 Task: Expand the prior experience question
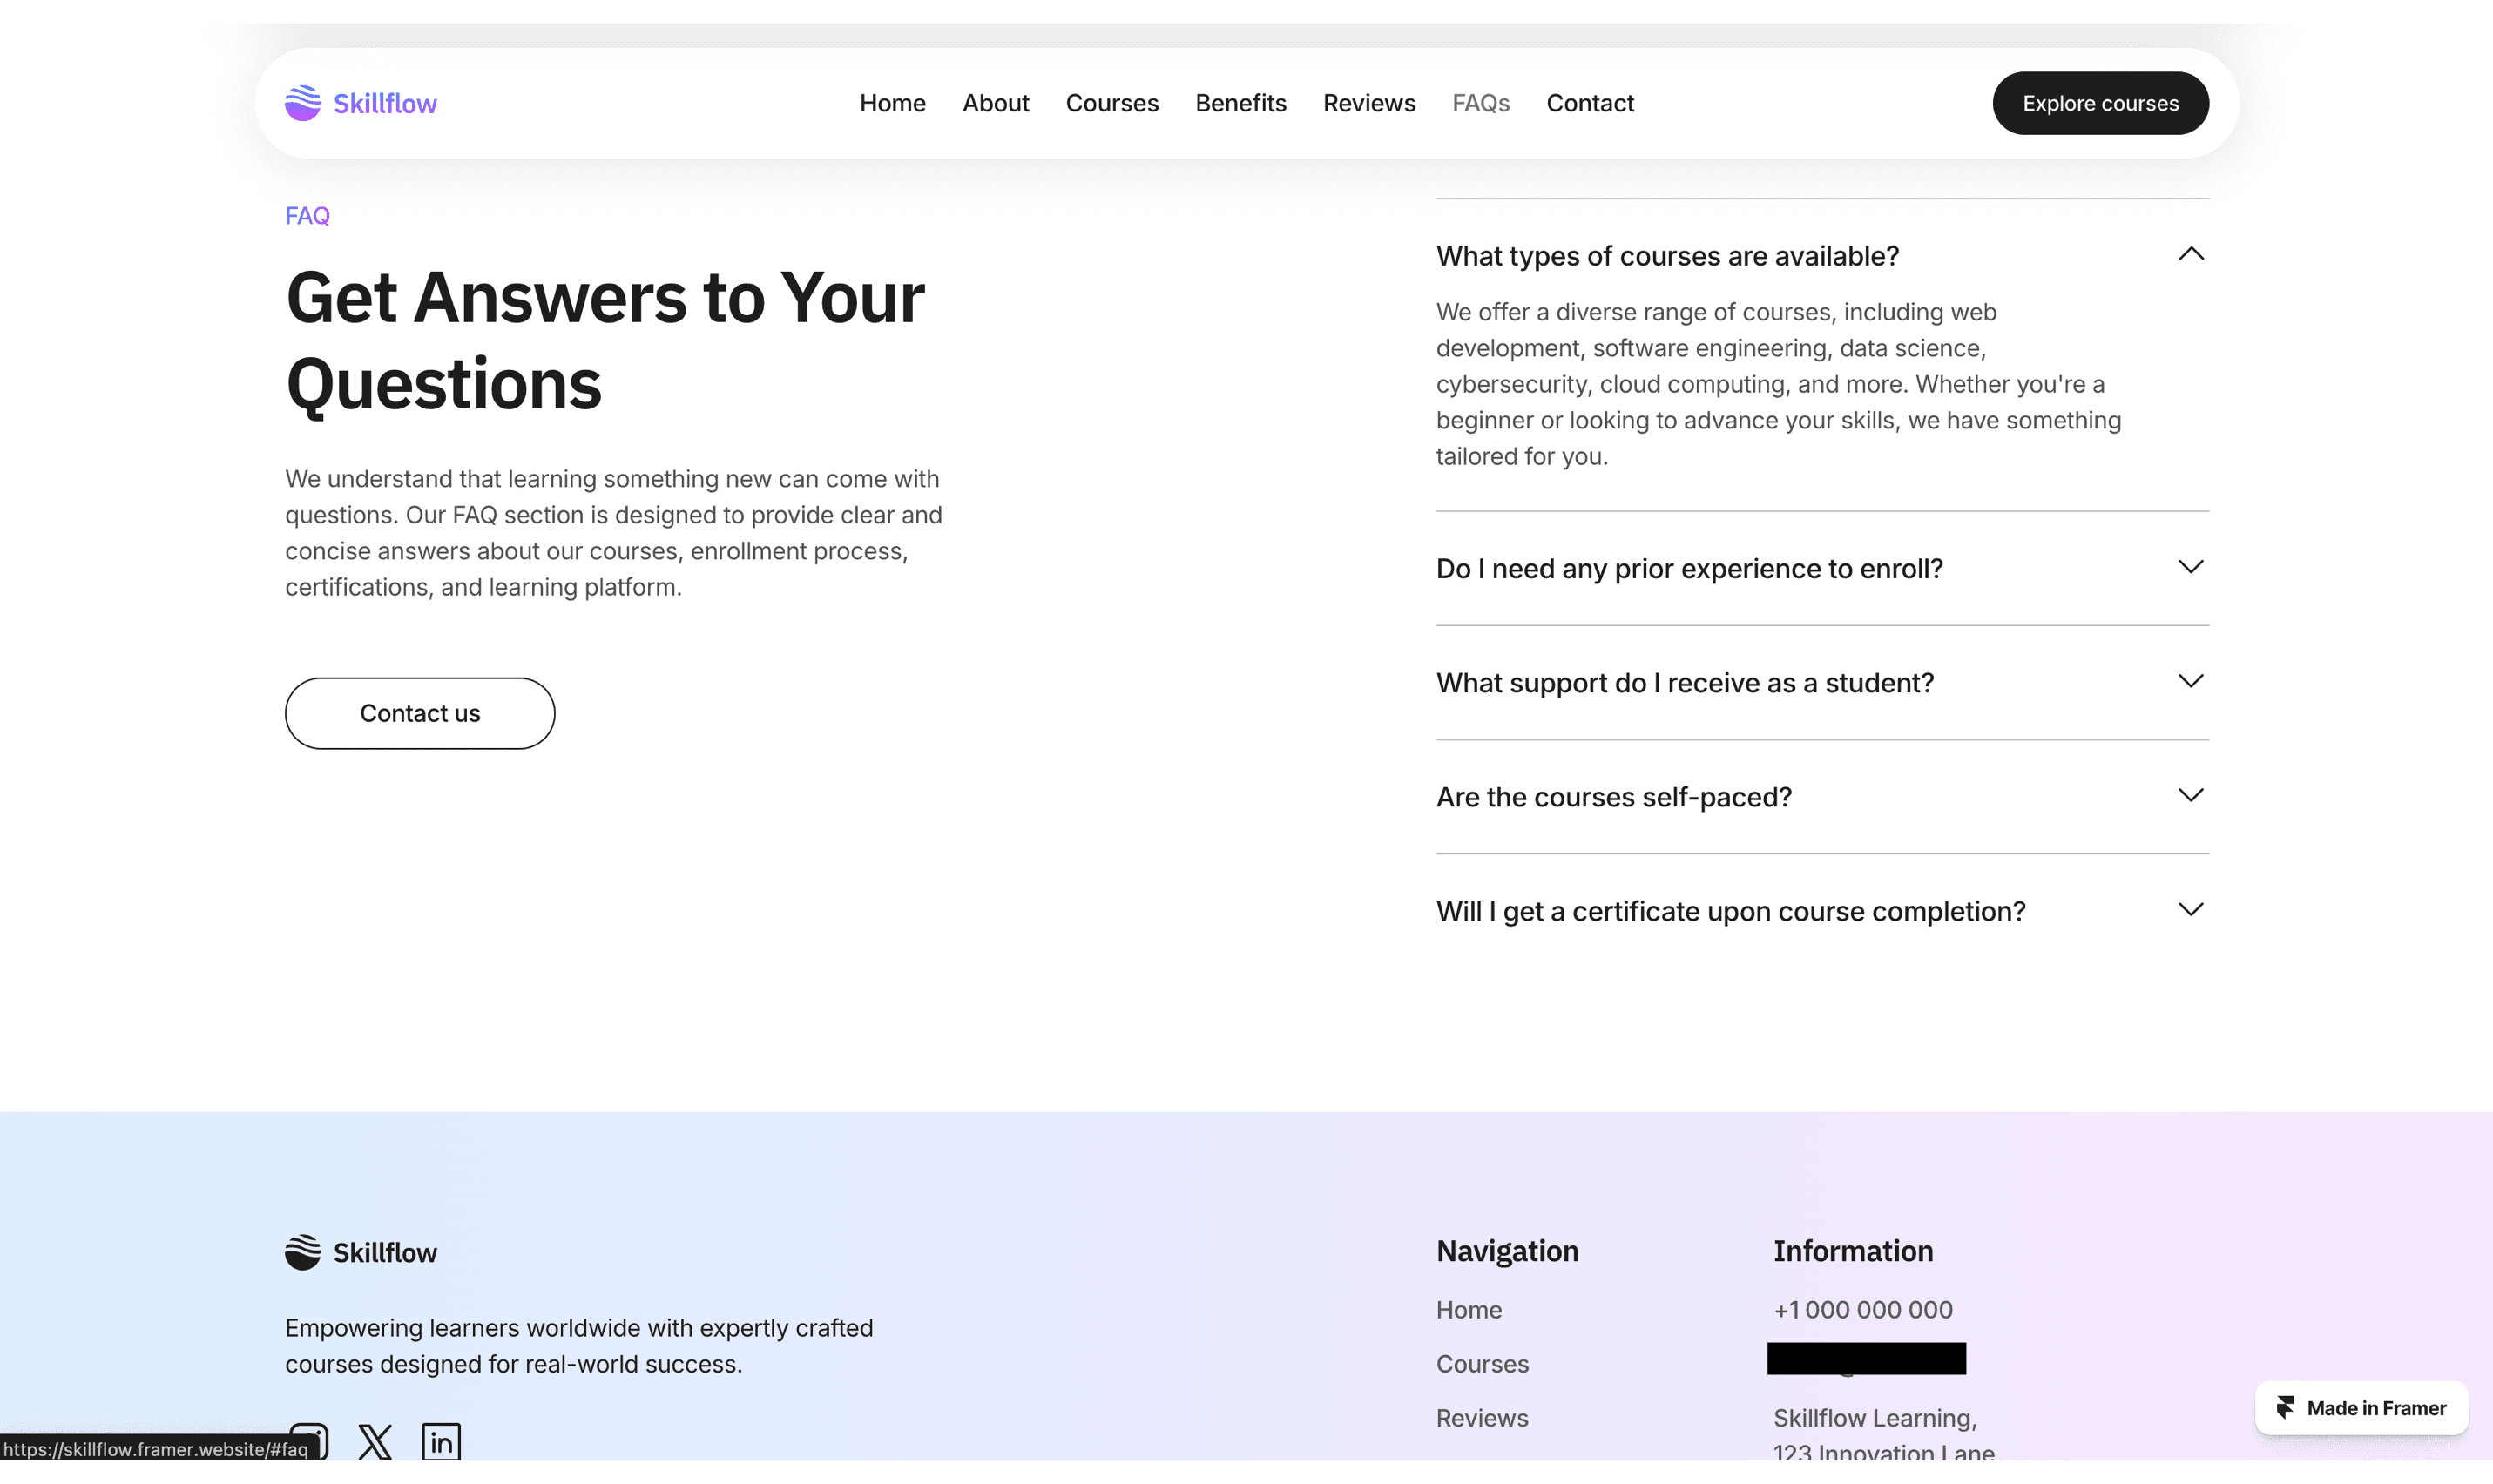pyautogui.click(x=2190, y=567)
